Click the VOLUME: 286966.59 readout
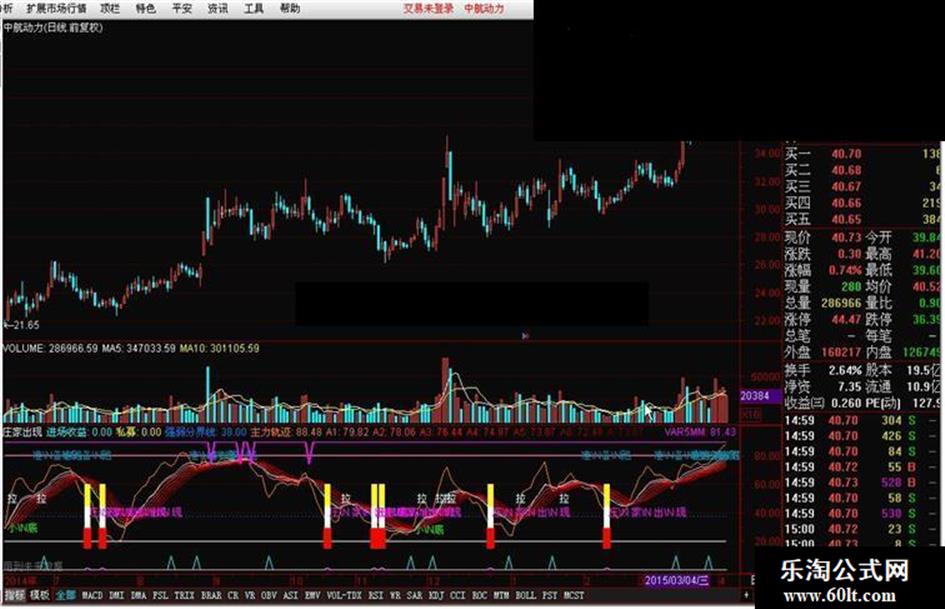 point(51,349)
